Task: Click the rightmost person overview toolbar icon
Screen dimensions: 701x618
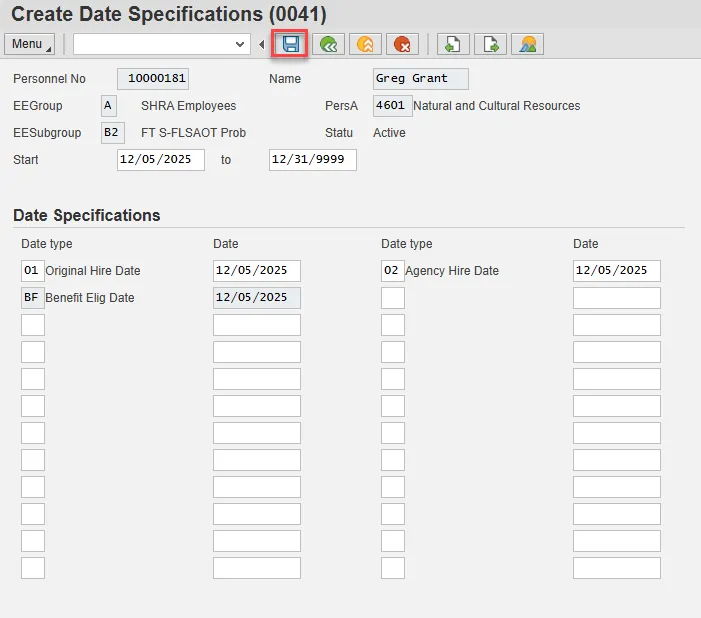Action: 527,44
